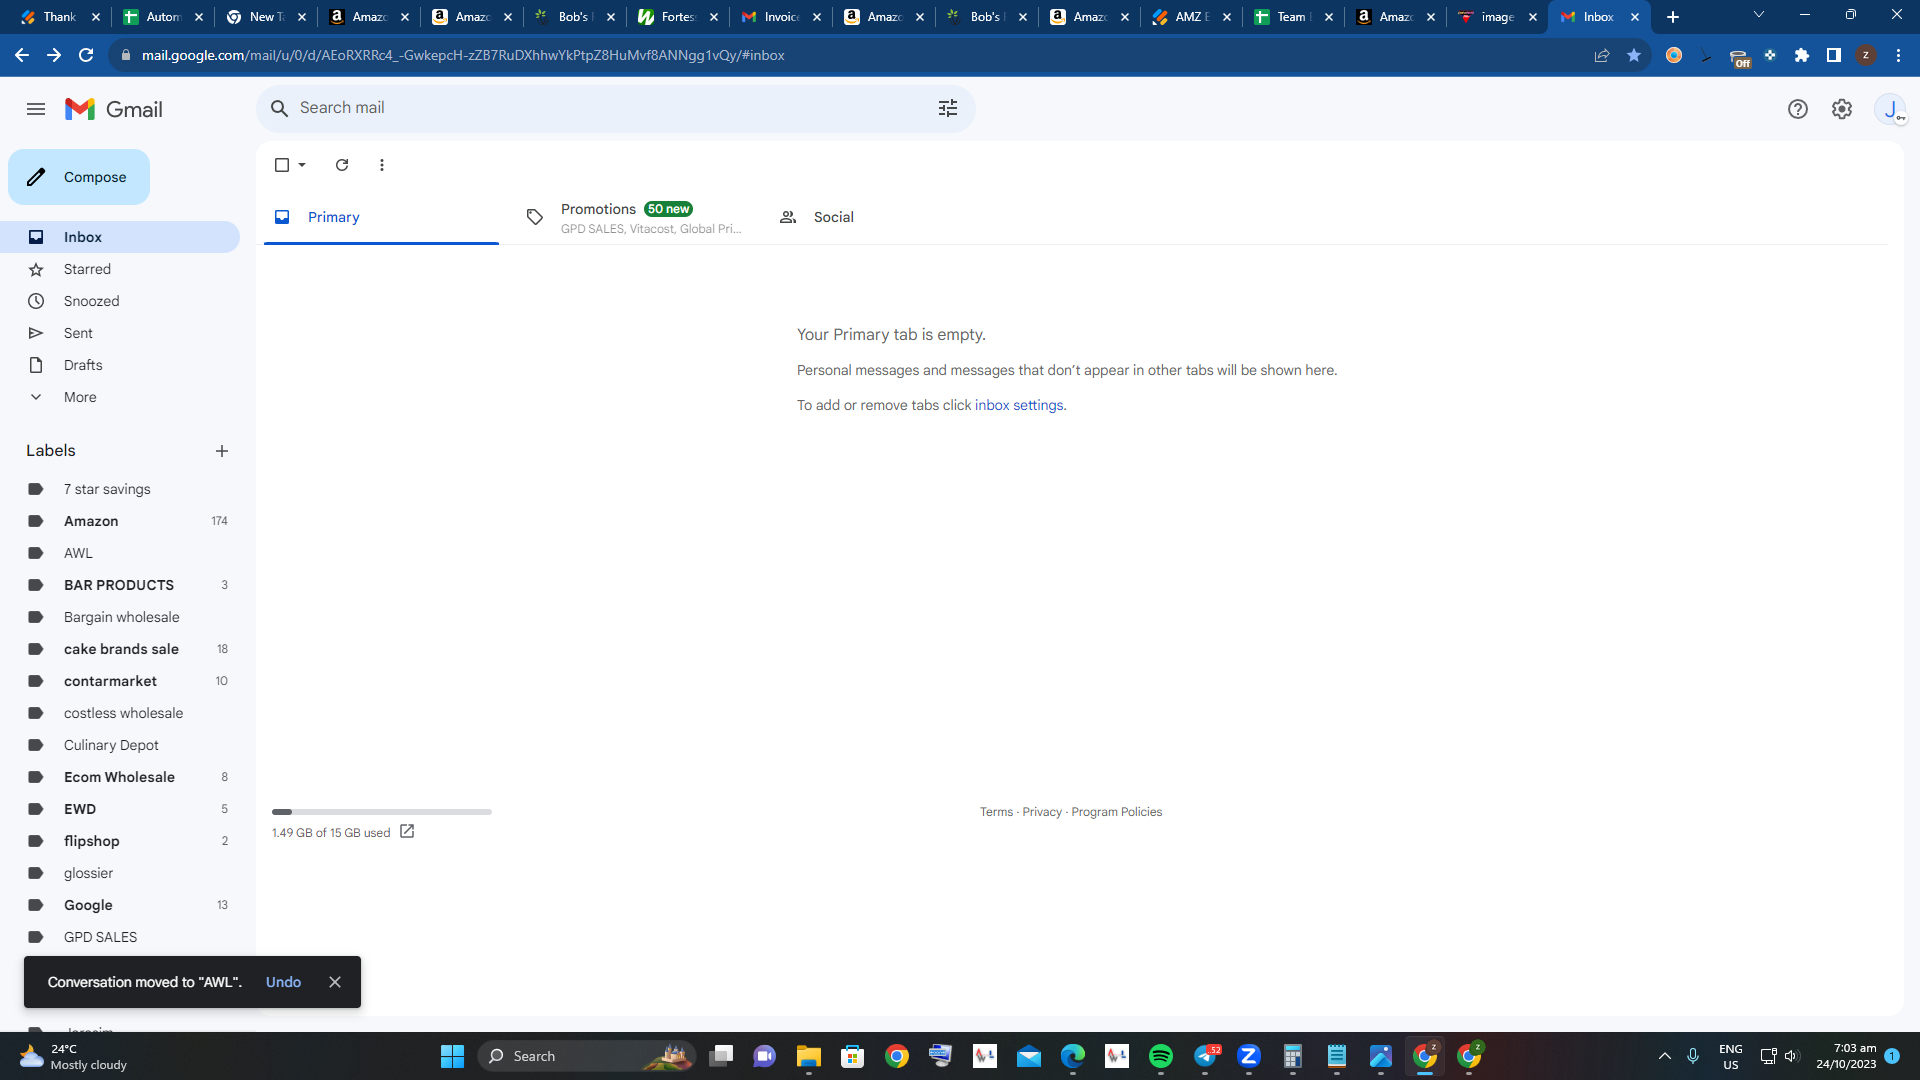Open the Terms link
The height and width of the screenshot is (1080, 1920).
point(996,812)
